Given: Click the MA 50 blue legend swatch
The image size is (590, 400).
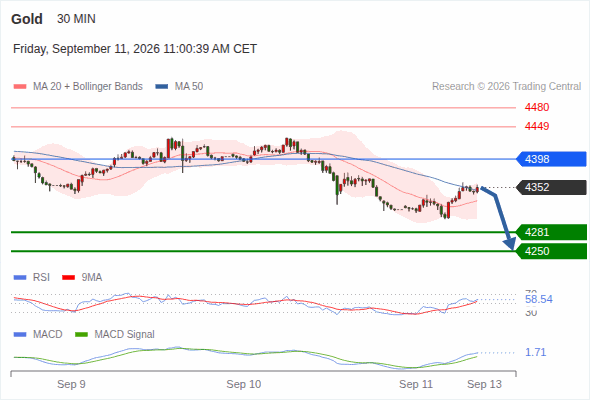Looking at the screenshot, I should point(162,87).
